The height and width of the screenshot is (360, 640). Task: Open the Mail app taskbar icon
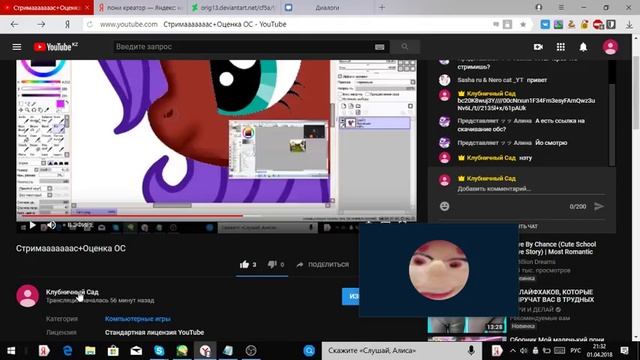(x=136, y=351)
